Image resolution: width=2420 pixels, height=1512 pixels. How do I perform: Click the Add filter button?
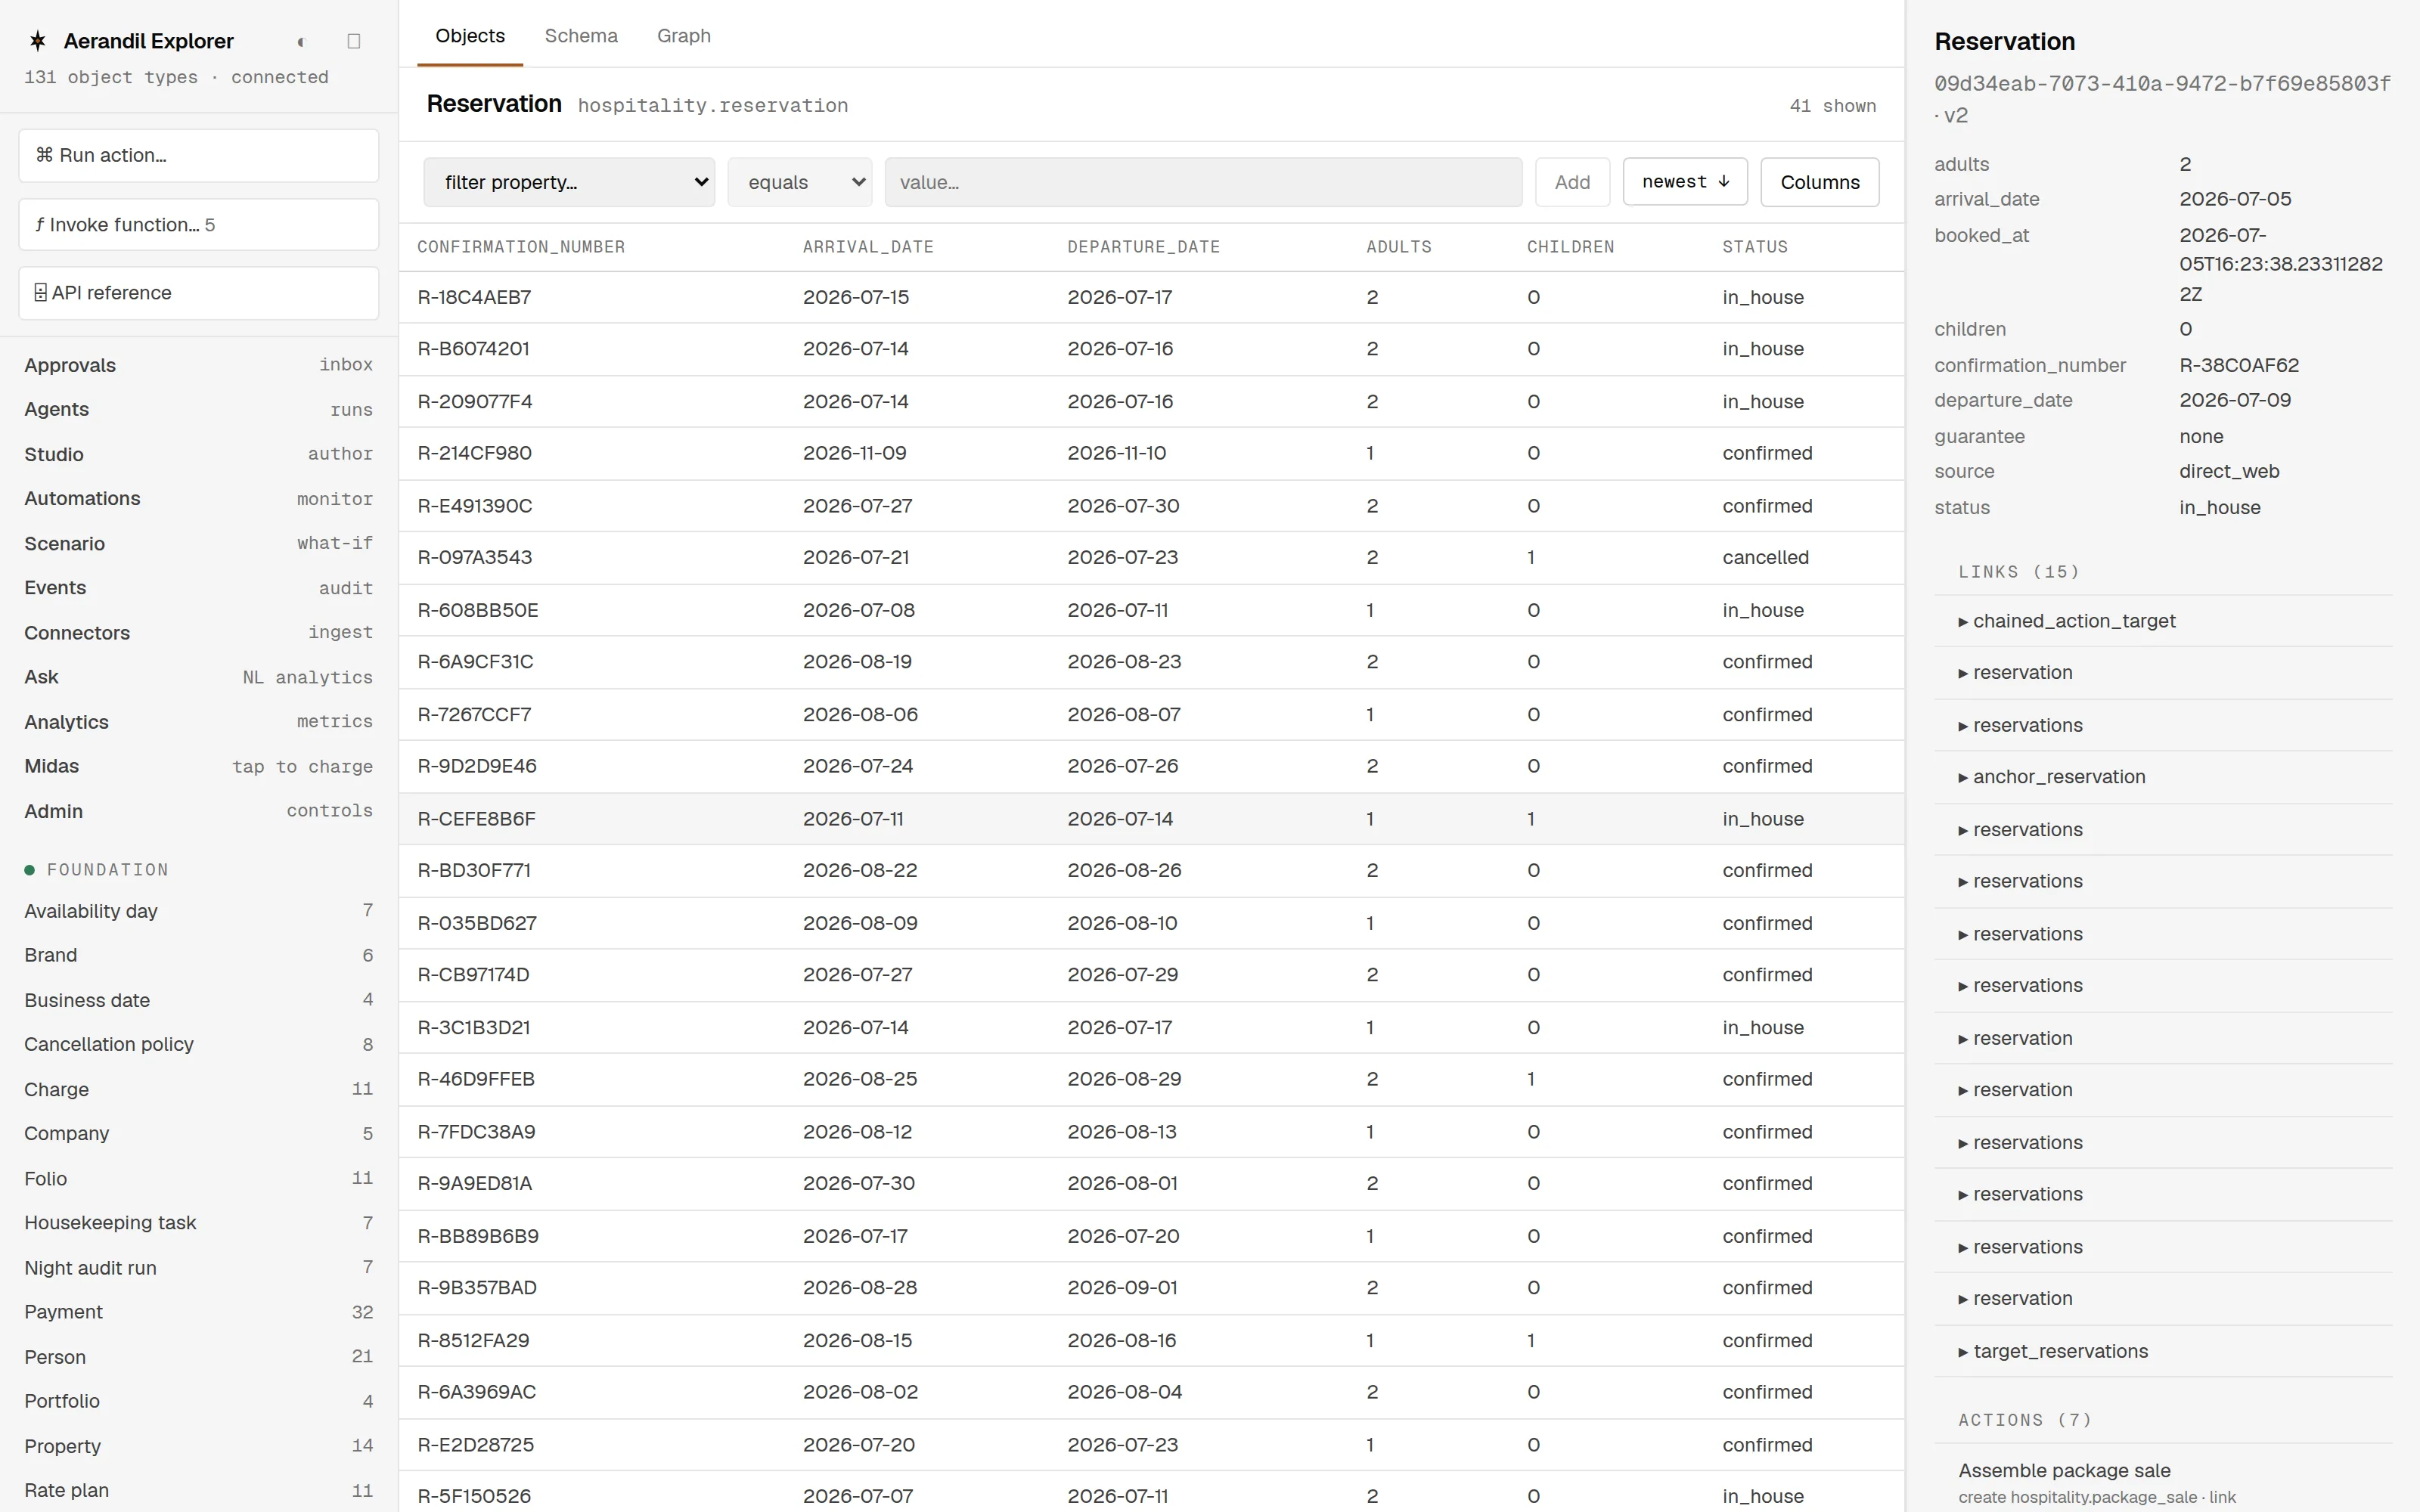tap(1572, 182)
